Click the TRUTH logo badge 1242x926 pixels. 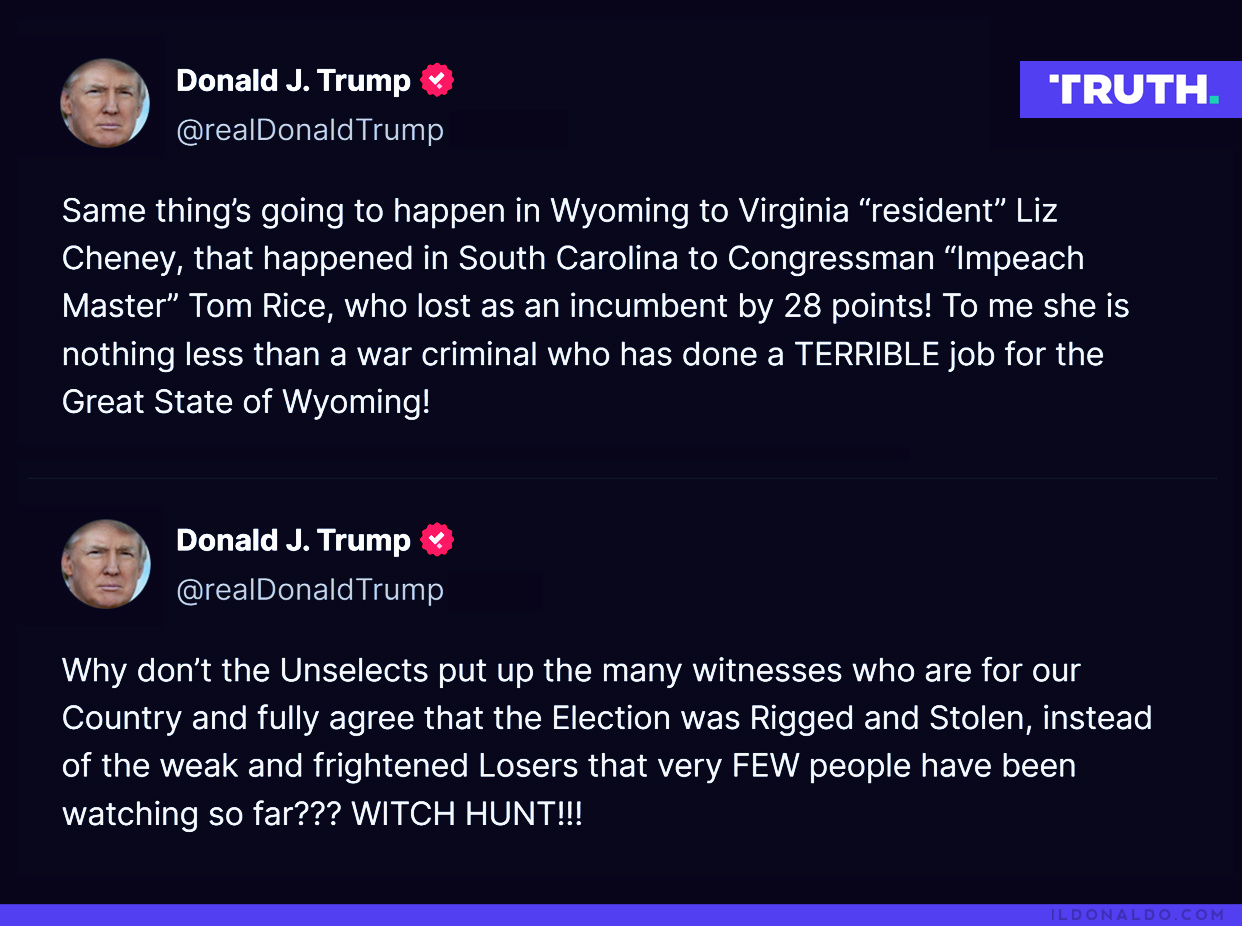[x=1131, y=89]
